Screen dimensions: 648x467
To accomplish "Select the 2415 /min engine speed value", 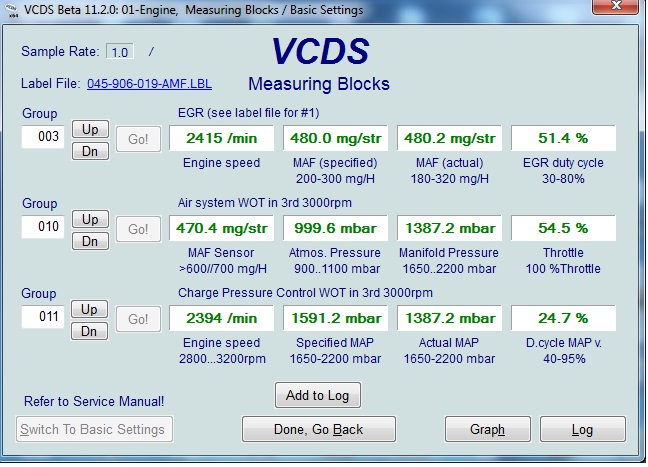I will [x=222, y=138].
